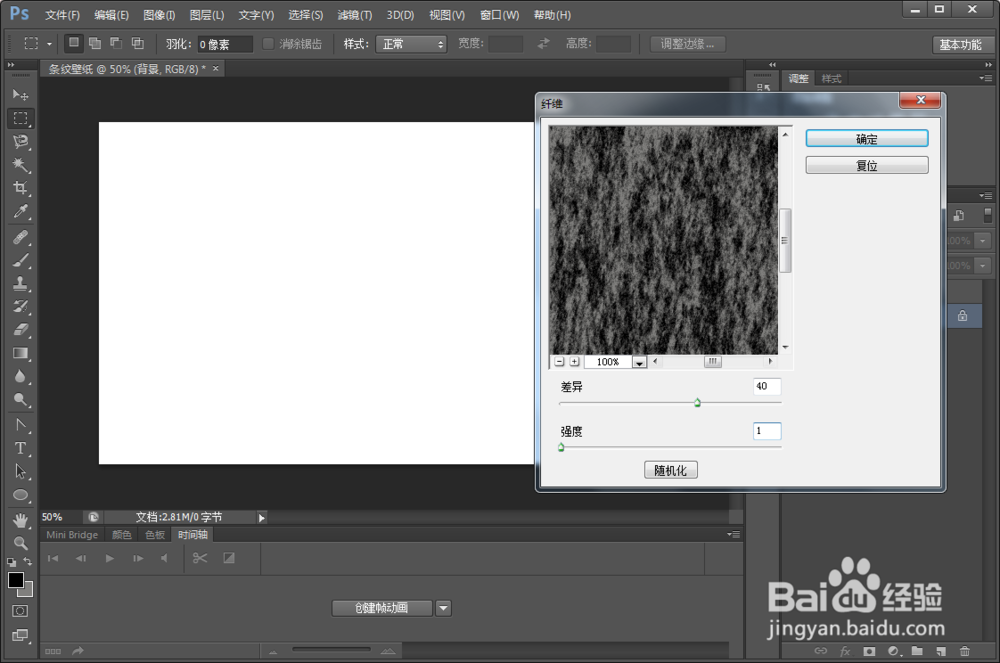
Task: Open the preview zoom percentage dropdown
Action: (639, 362)
